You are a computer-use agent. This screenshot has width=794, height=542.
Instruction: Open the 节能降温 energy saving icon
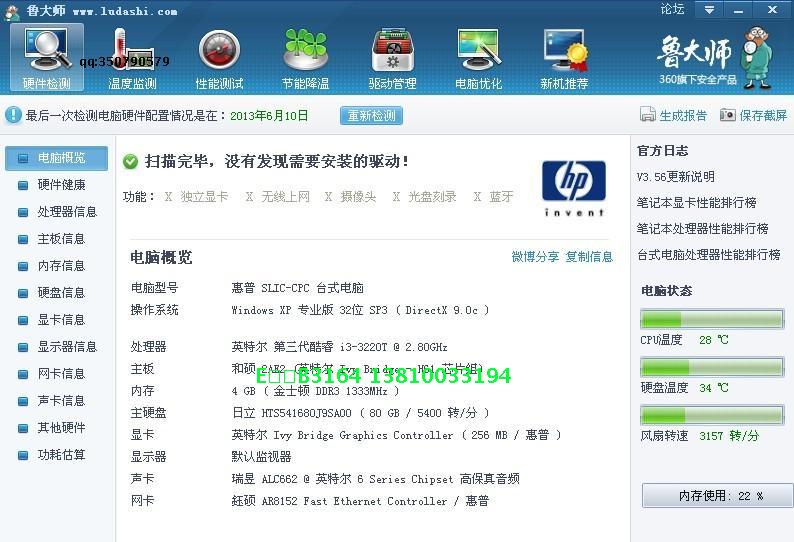point(305,57)
